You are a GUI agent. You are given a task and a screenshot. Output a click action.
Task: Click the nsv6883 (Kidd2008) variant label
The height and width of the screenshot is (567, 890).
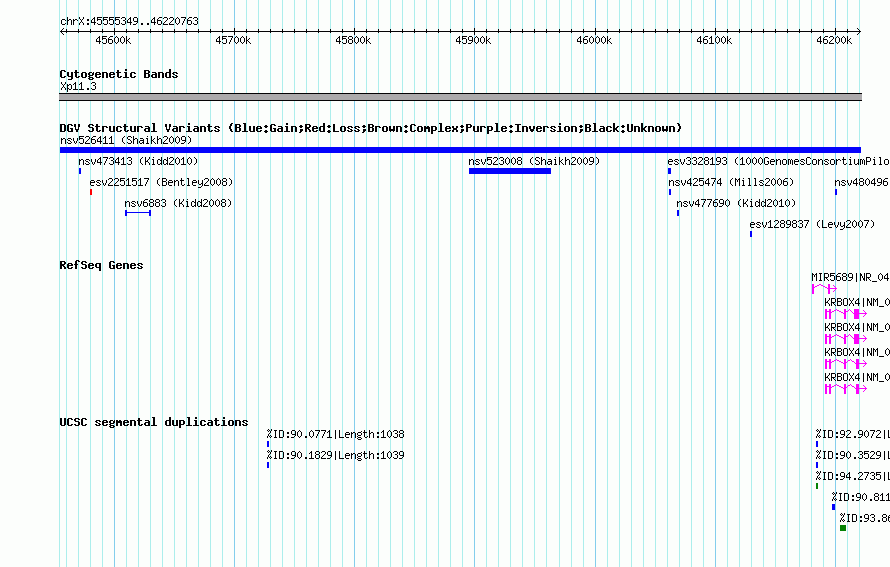click(x=178, y=203)
